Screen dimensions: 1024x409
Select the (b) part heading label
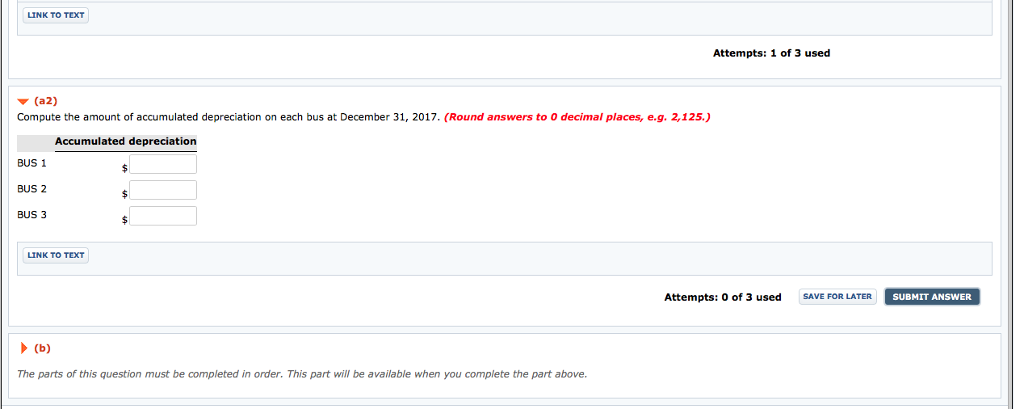coord(42,348)
